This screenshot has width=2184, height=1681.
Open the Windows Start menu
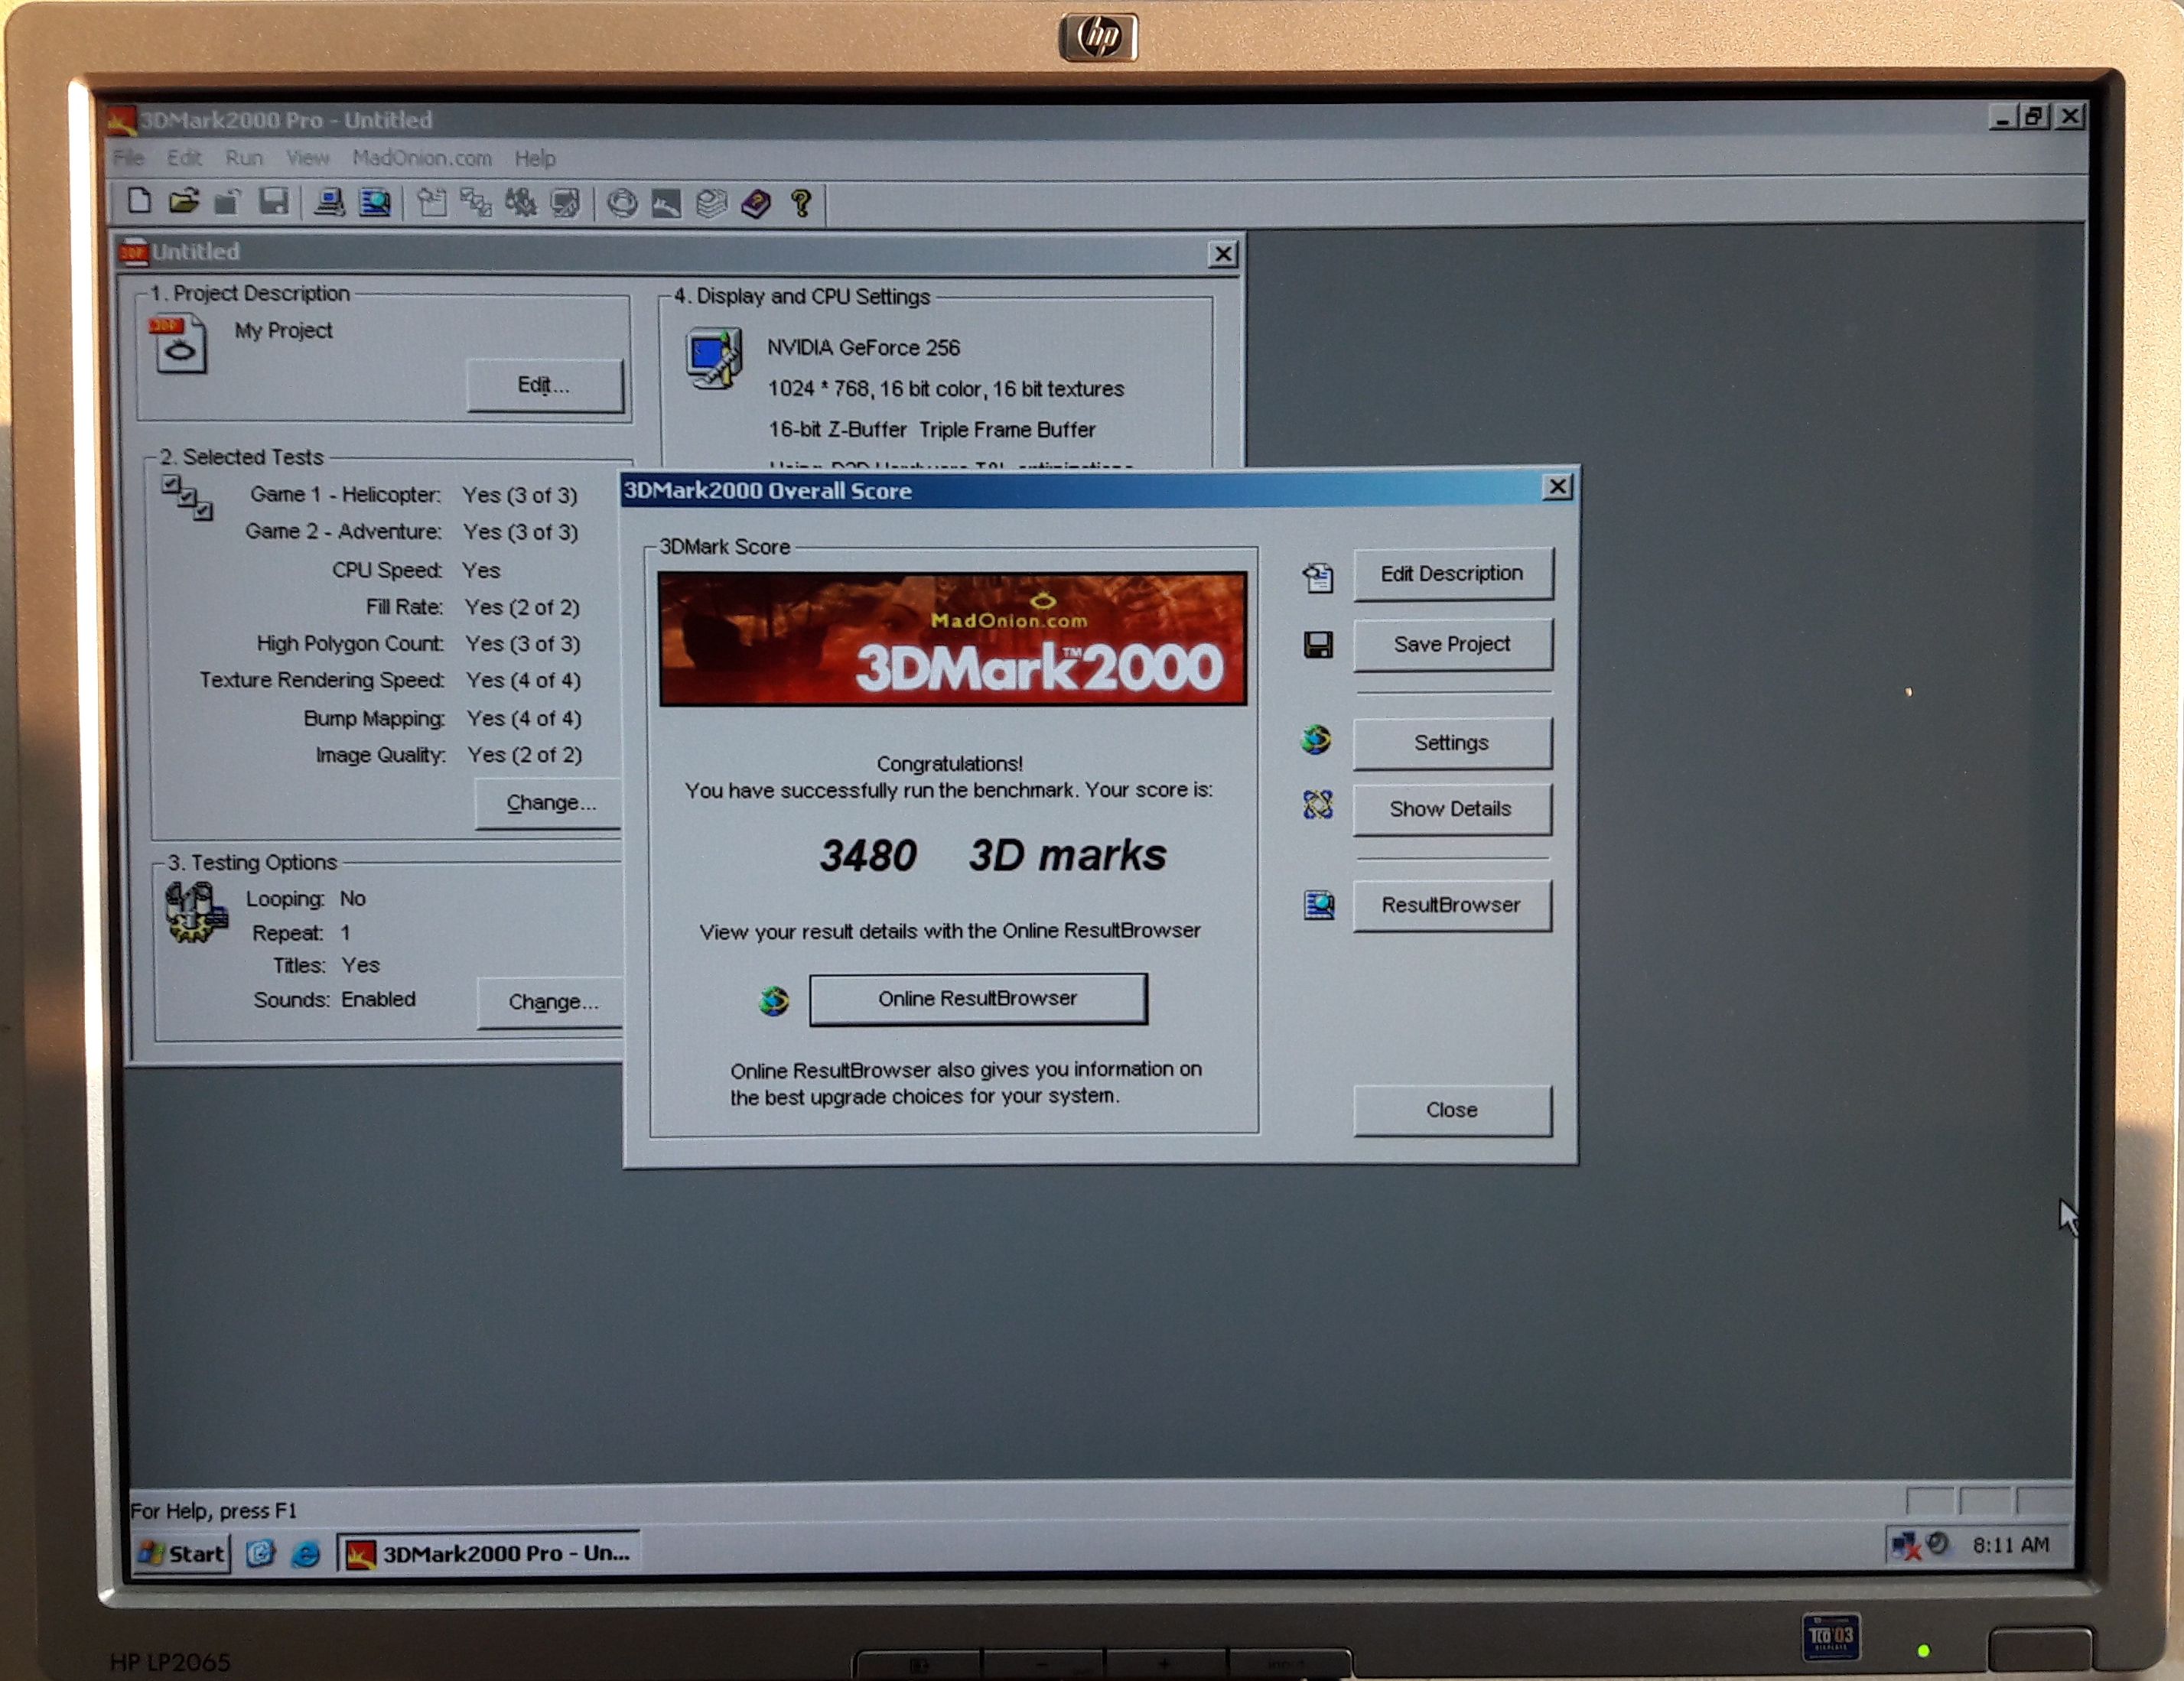click(x=182, y=1553)
